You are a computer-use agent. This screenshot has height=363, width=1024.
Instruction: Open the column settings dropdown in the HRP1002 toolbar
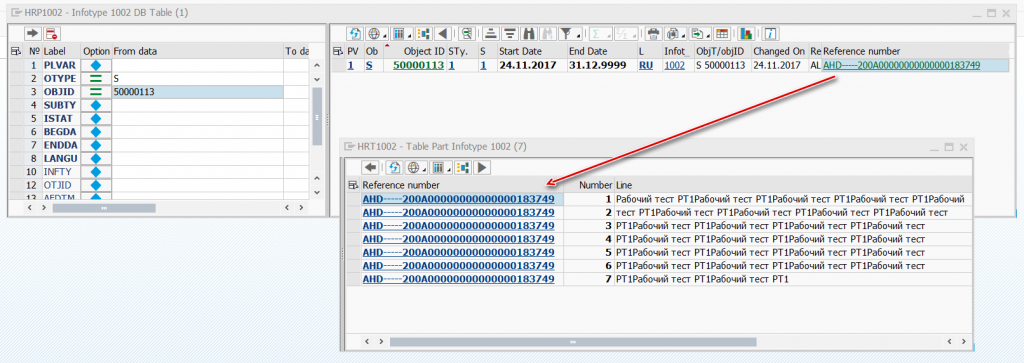click(409, 35)
